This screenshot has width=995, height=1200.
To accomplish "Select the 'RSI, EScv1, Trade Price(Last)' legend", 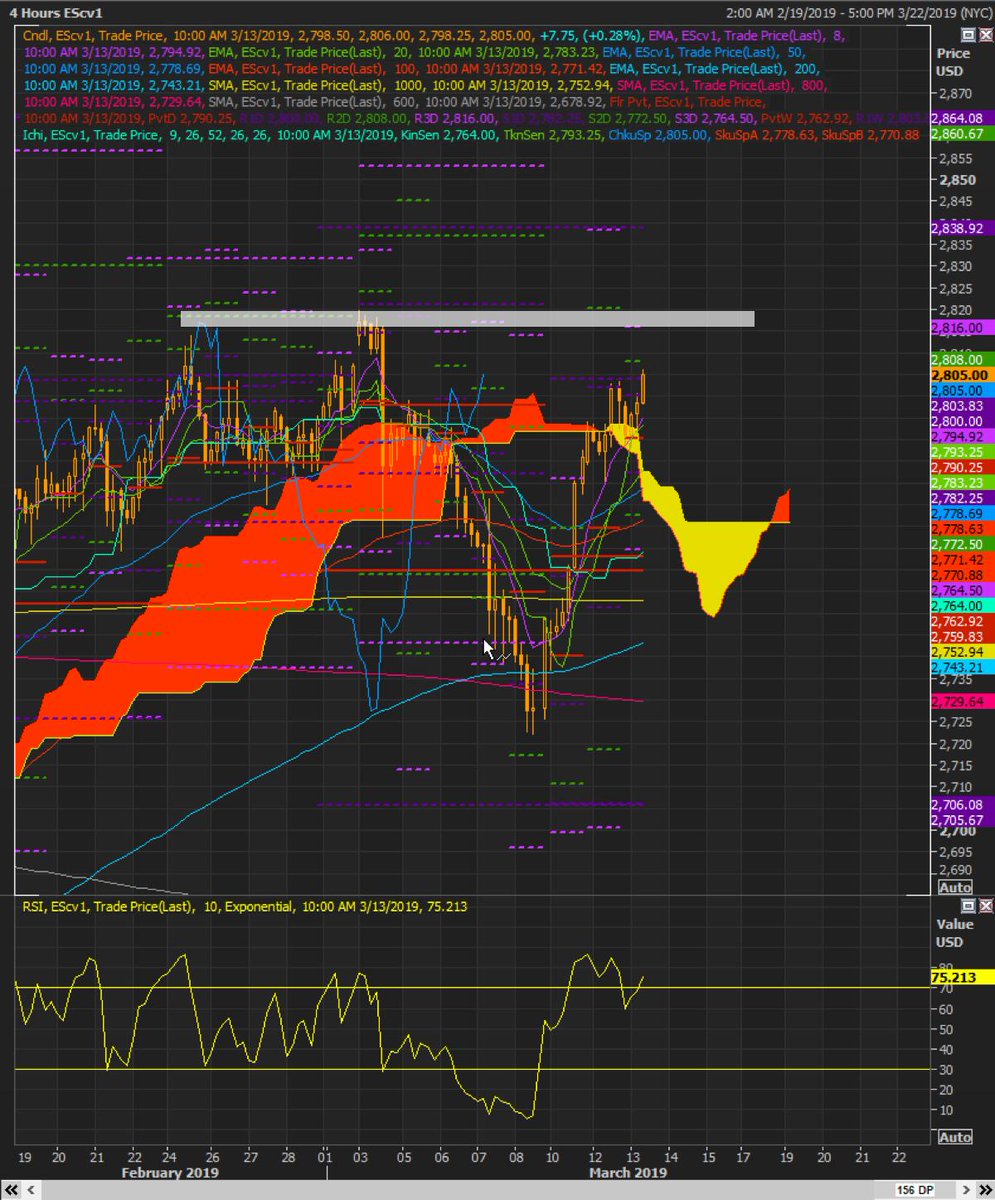I will [x=113, y=906].
